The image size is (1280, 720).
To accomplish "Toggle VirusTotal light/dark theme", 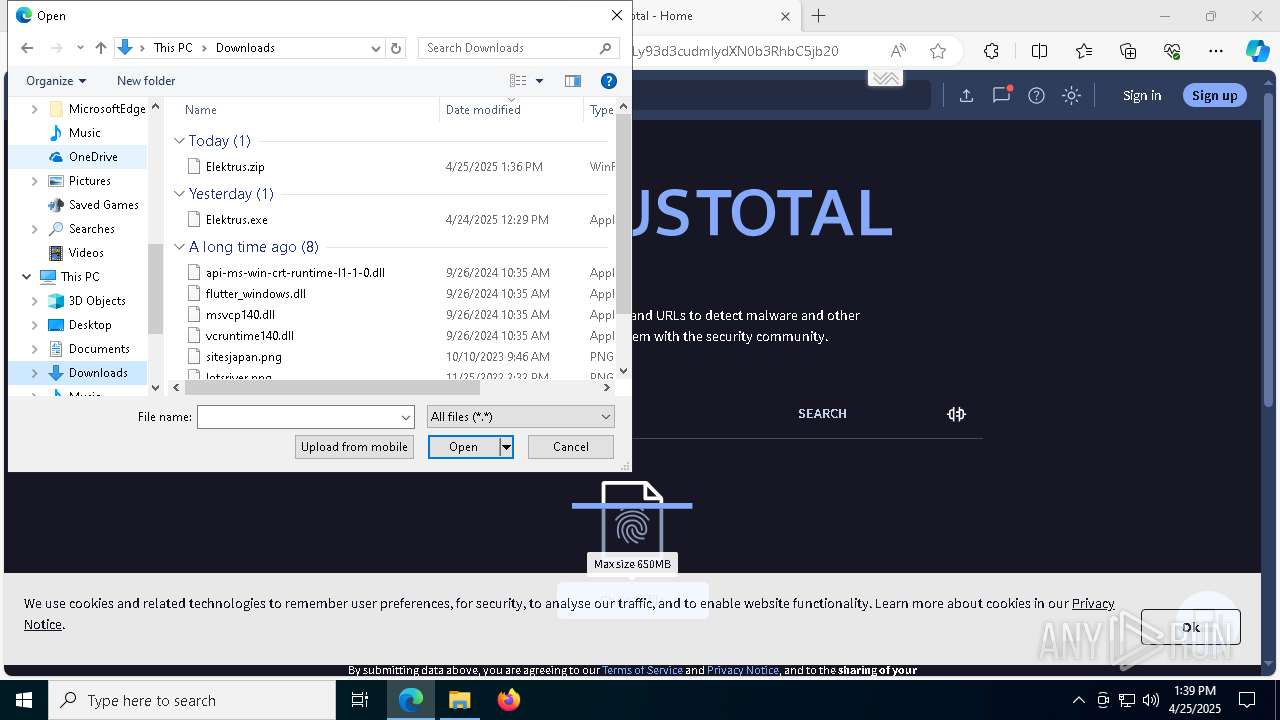I will click(1071, 95).
